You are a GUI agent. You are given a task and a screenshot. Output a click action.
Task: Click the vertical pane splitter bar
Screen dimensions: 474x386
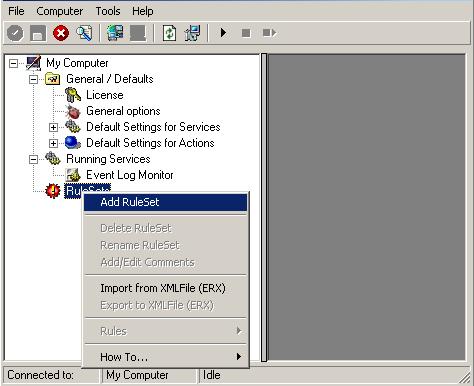coord(264,207)
